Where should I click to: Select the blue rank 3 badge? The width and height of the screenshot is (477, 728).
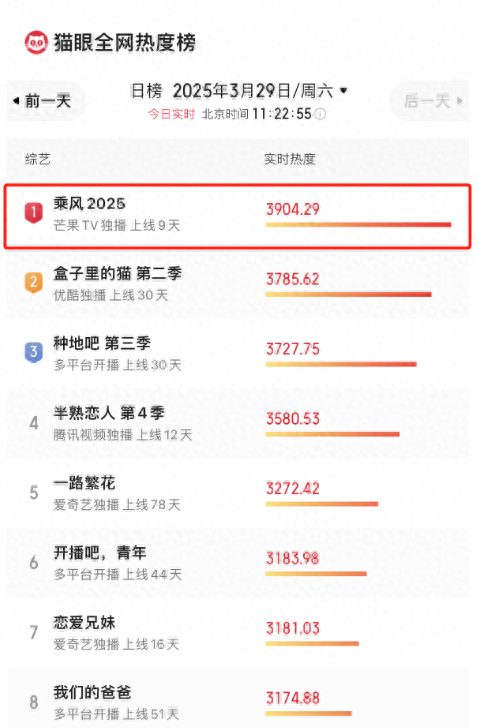[x=33, y=352]
